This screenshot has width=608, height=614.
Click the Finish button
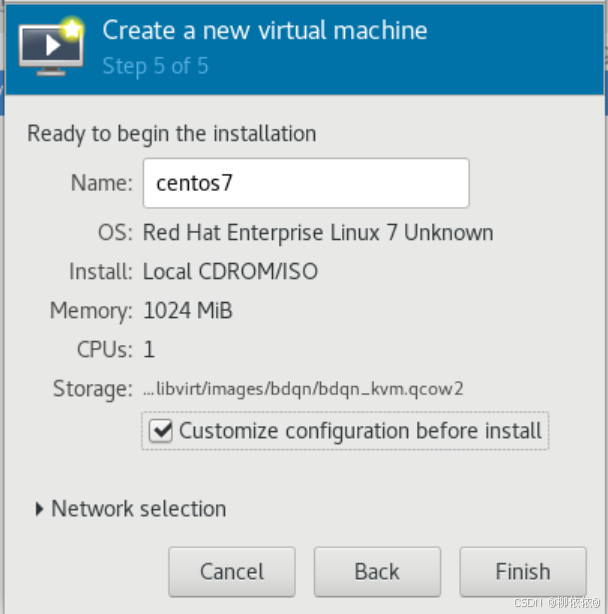click(523, 571)
